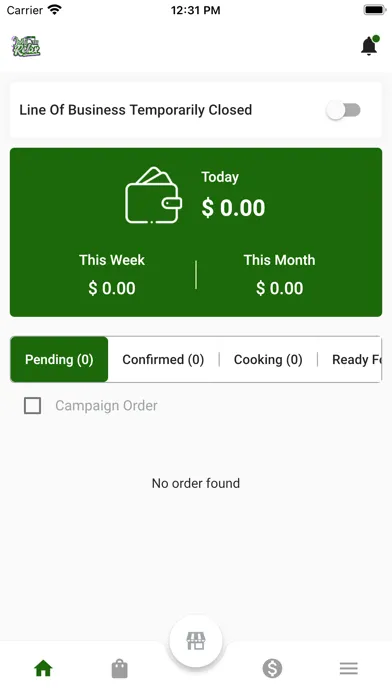
Task: Tap the This Week earnings amount
Action: (x=112, y=289)
